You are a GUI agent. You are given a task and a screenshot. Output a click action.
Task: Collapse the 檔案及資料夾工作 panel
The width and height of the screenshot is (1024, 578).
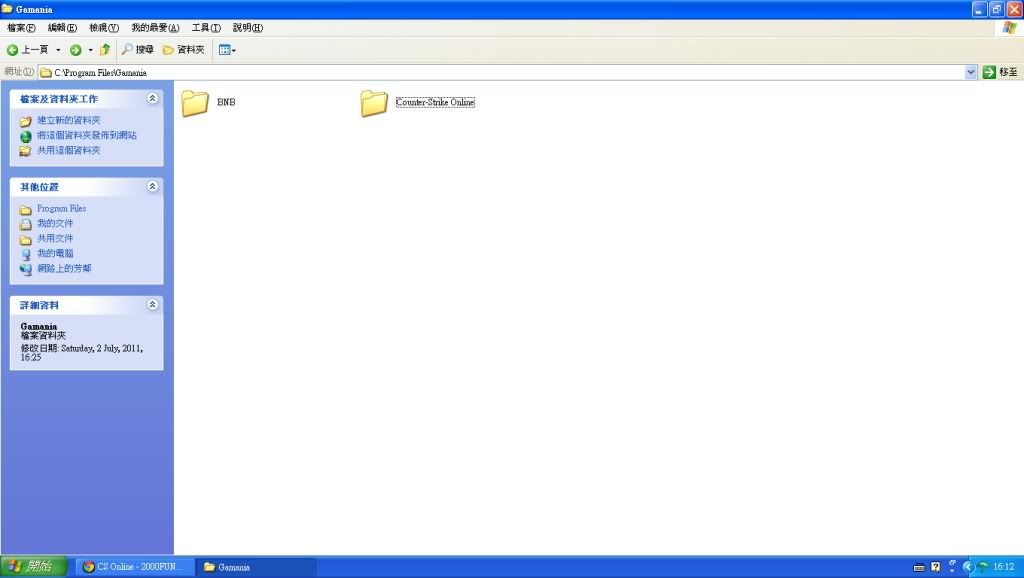click(152, 98)
